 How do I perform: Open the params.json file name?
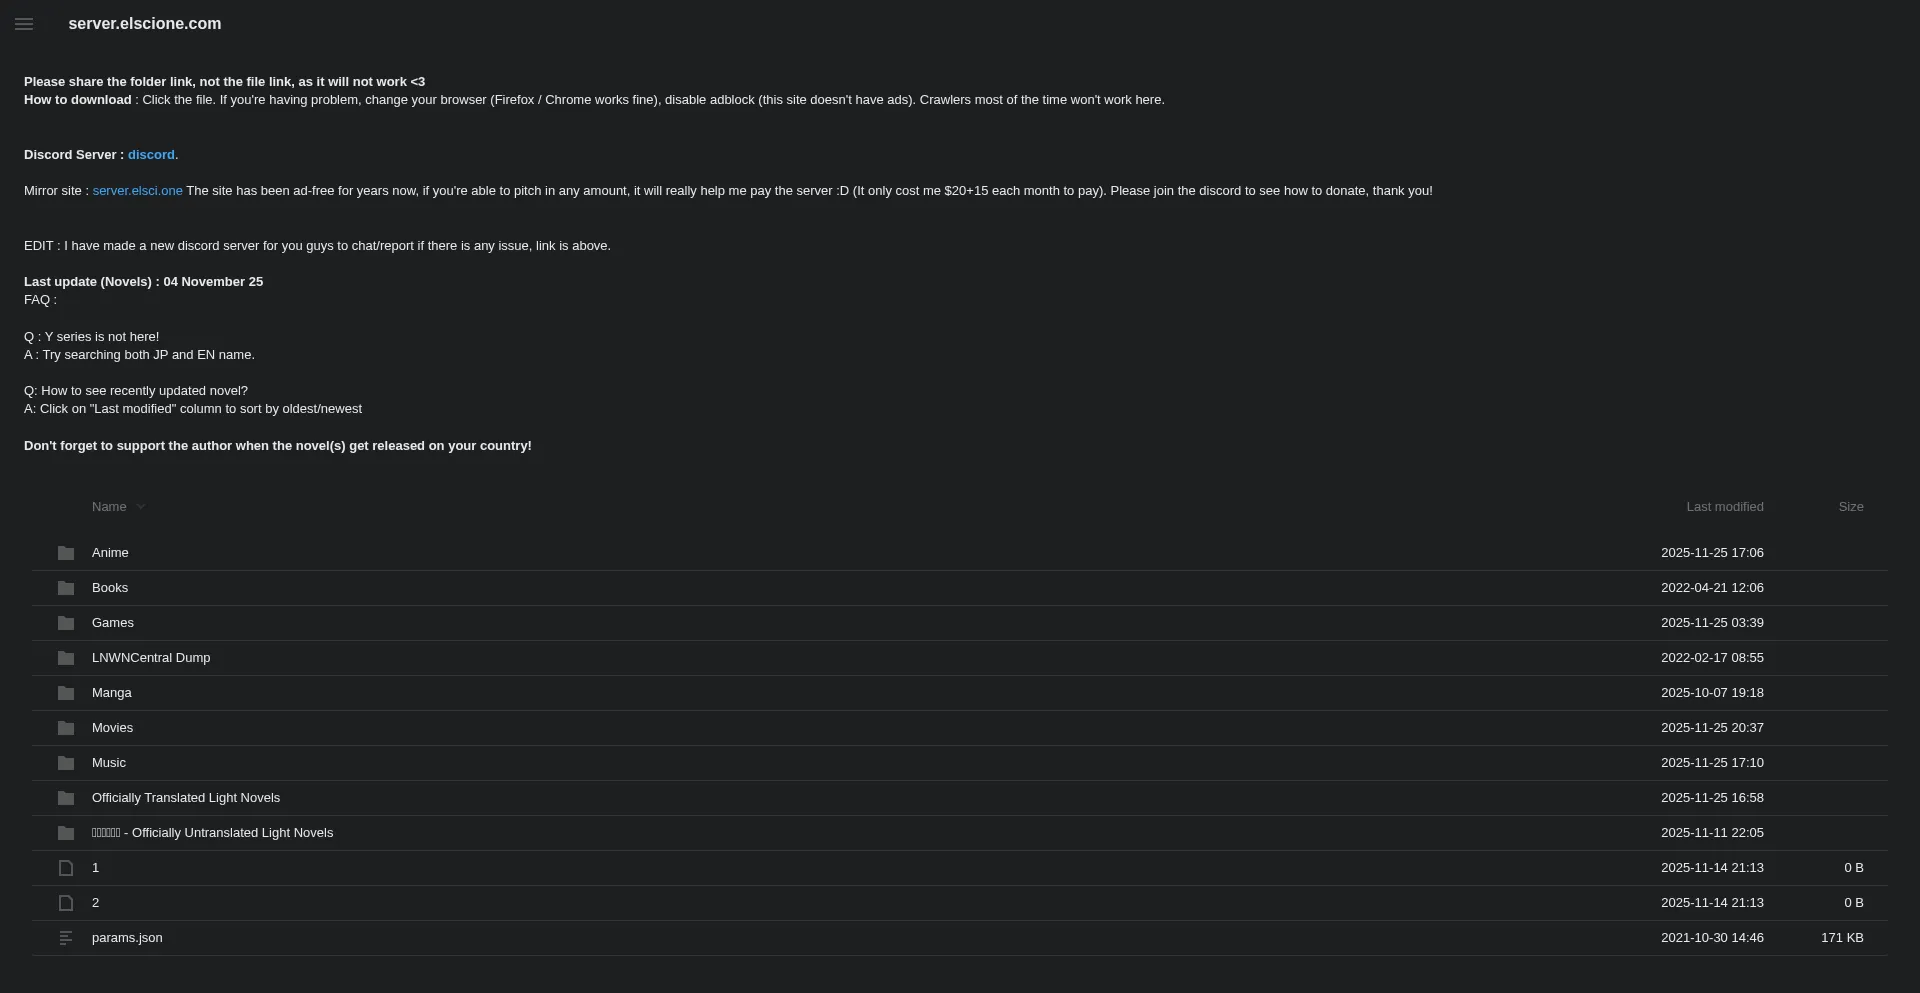pos(127,938)
